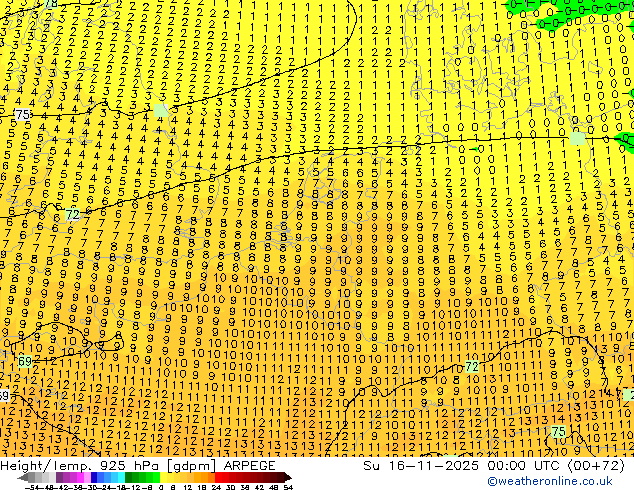Click the 72 label among the 6s and 7s
Screen dimensions: 634x490
point(72,214)
